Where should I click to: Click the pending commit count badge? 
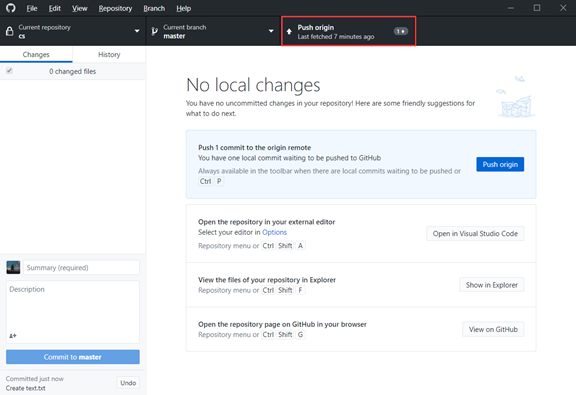coord(401,31)
